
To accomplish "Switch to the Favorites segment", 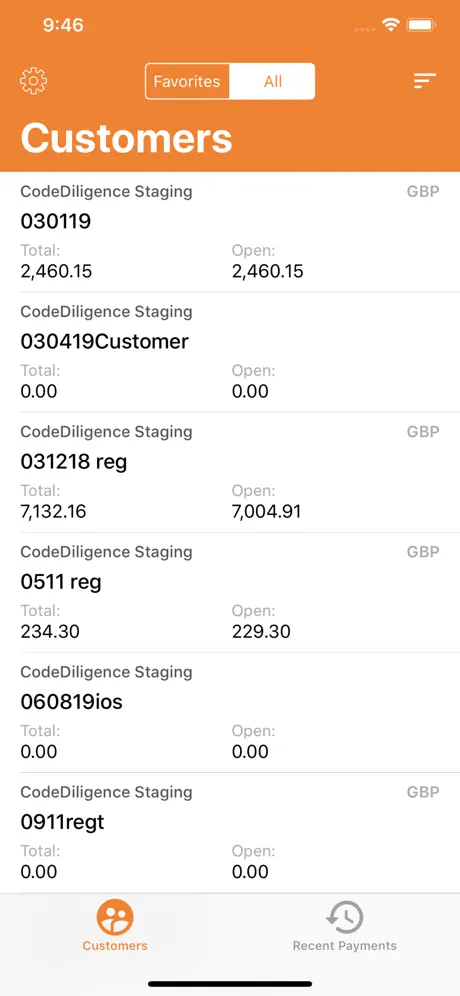I will pyautogui.click(x=187, y=81).
